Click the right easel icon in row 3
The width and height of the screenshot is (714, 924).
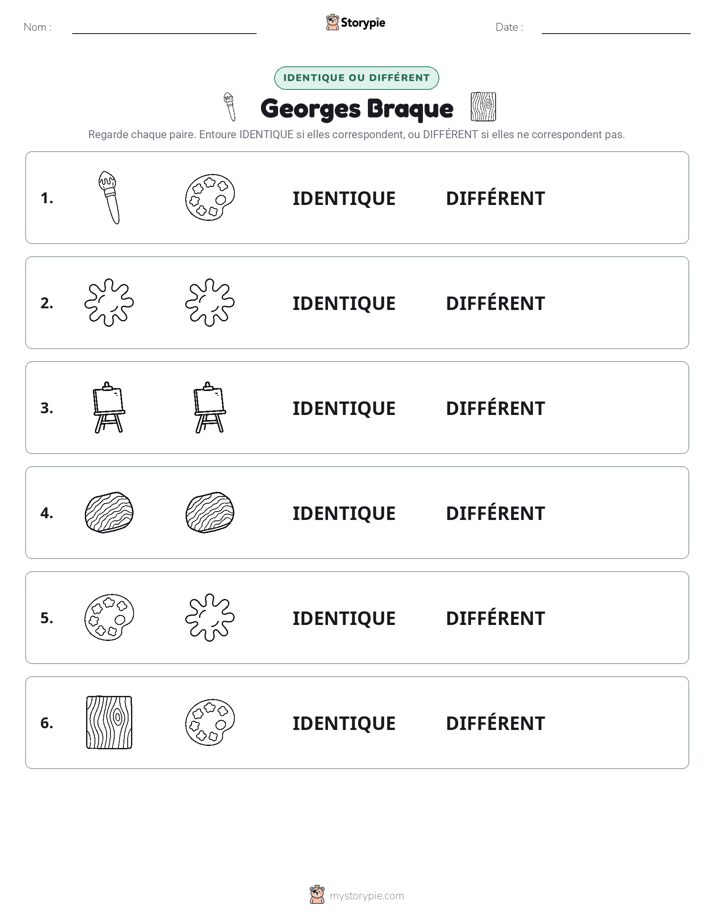[210, 407]
